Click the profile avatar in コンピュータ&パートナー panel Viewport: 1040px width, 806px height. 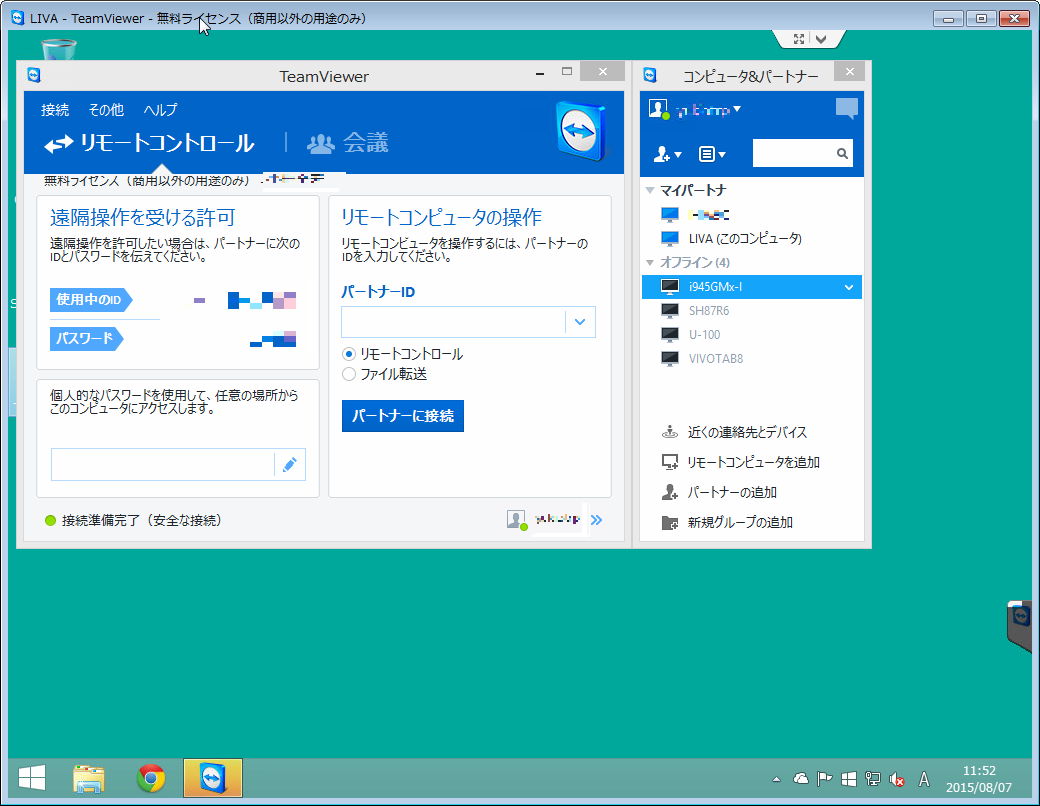coord(658,109)
